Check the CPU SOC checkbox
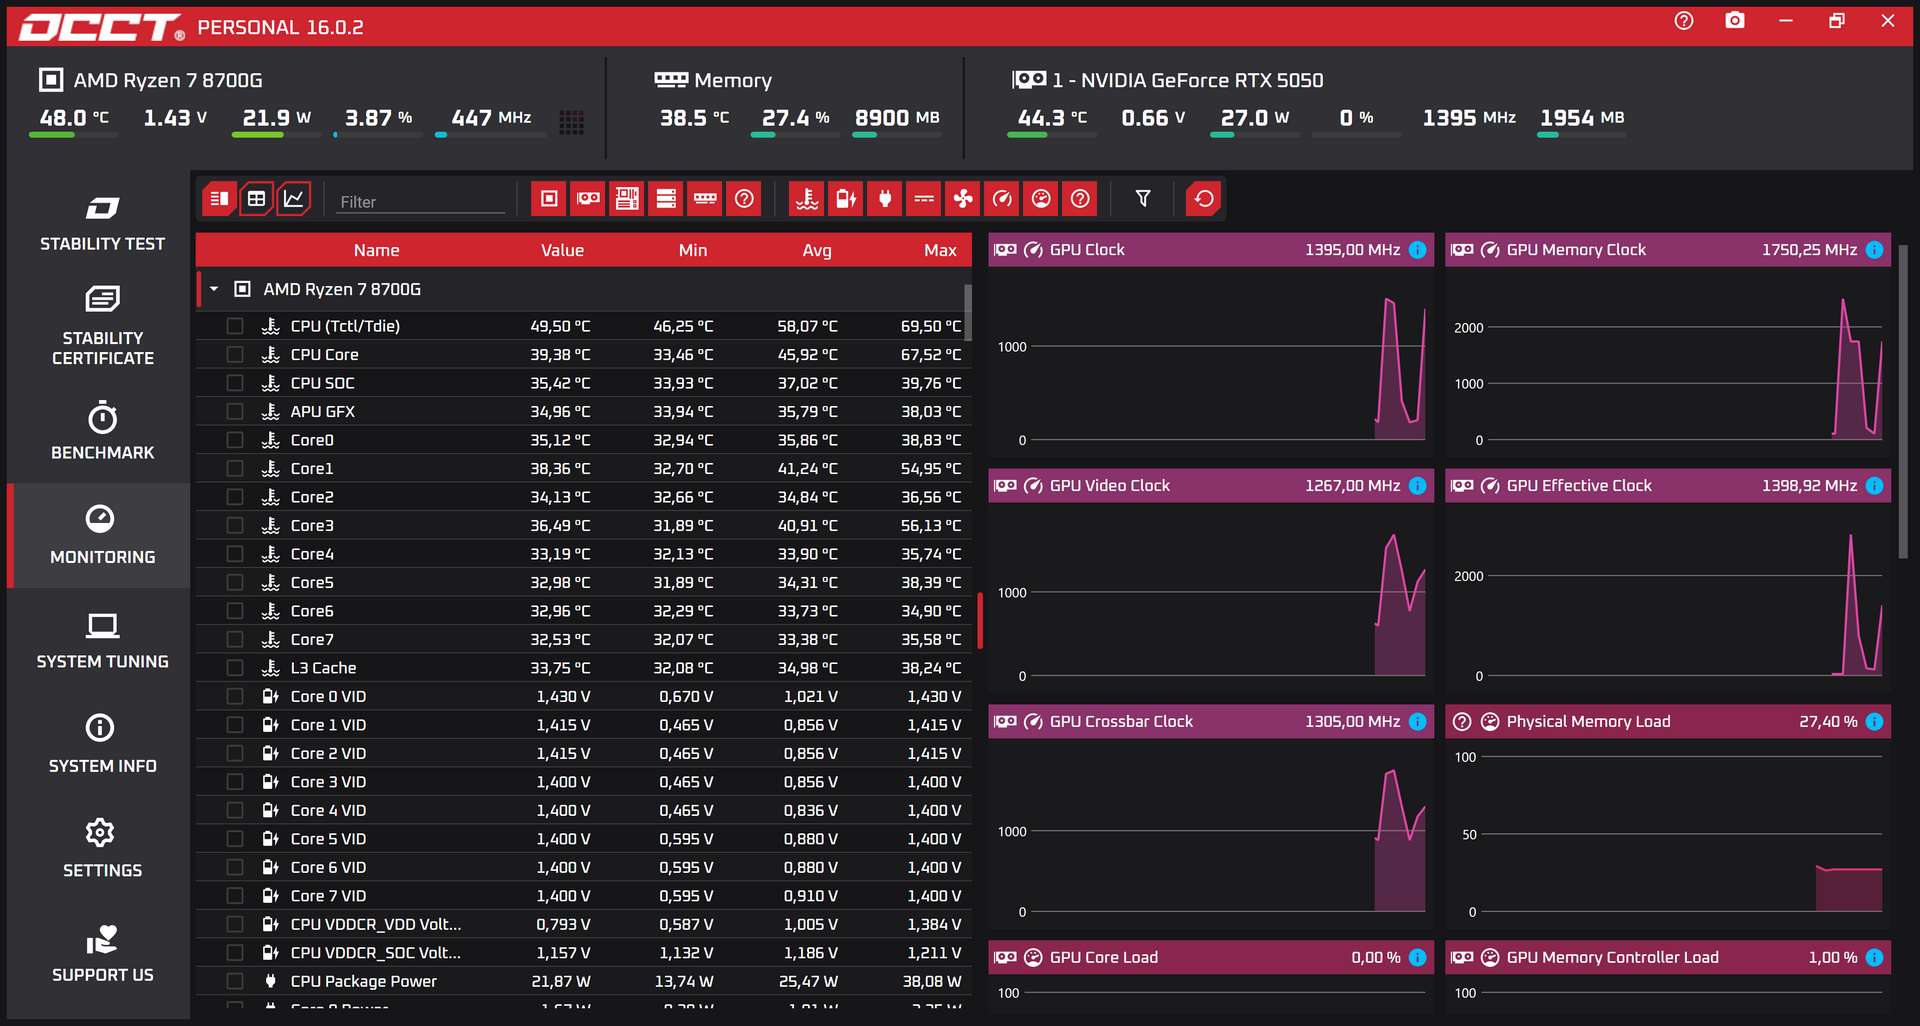This screenshot has height=1026, width=1920. pos(235,383)
